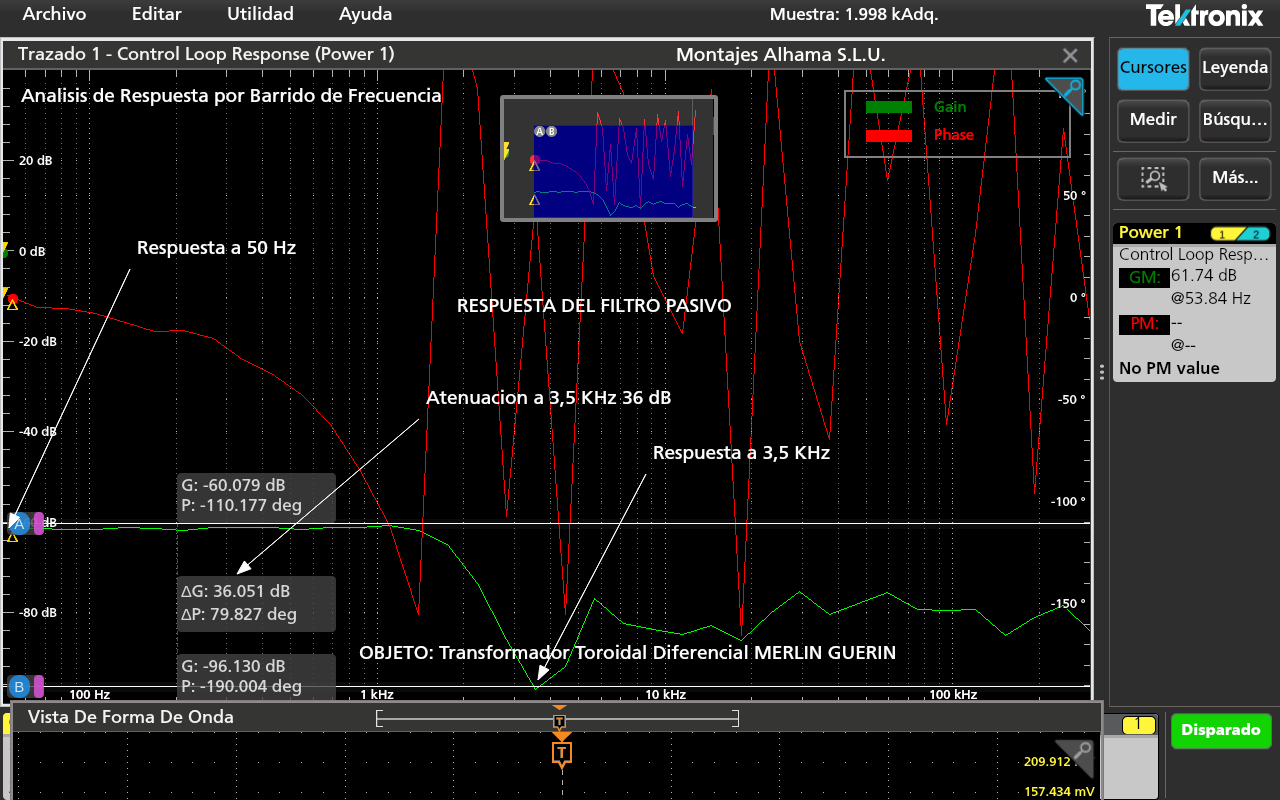1280x800 pixels.
Task: Click the plot zoom magnifier corner icon
Action: (x=1068, y=93)
